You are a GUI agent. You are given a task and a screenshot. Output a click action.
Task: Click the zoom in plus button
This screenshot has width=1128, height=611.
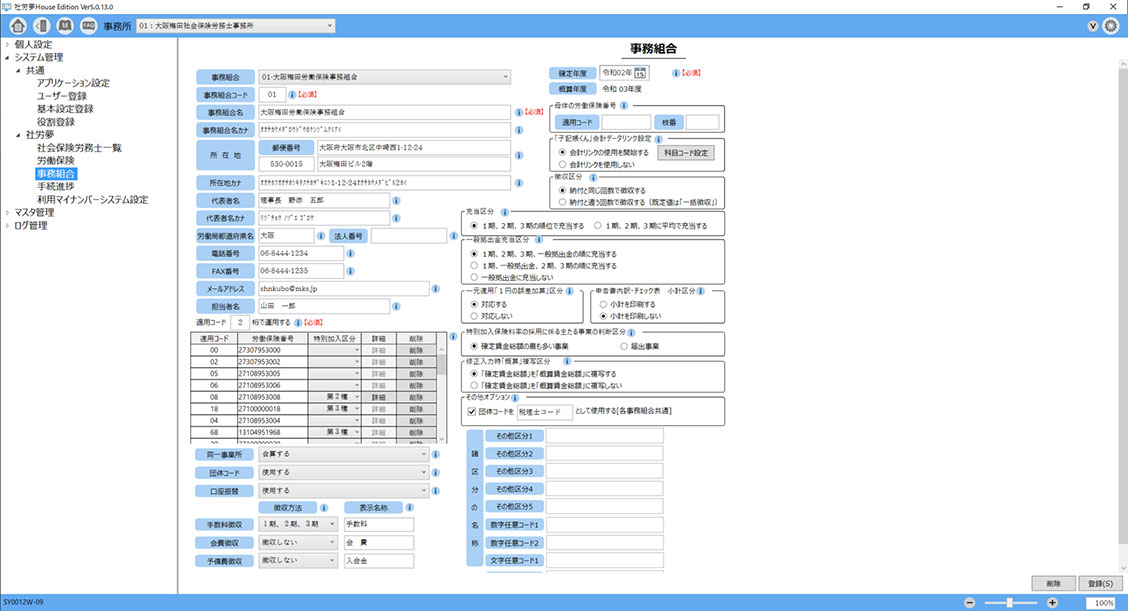[1052, 603]
